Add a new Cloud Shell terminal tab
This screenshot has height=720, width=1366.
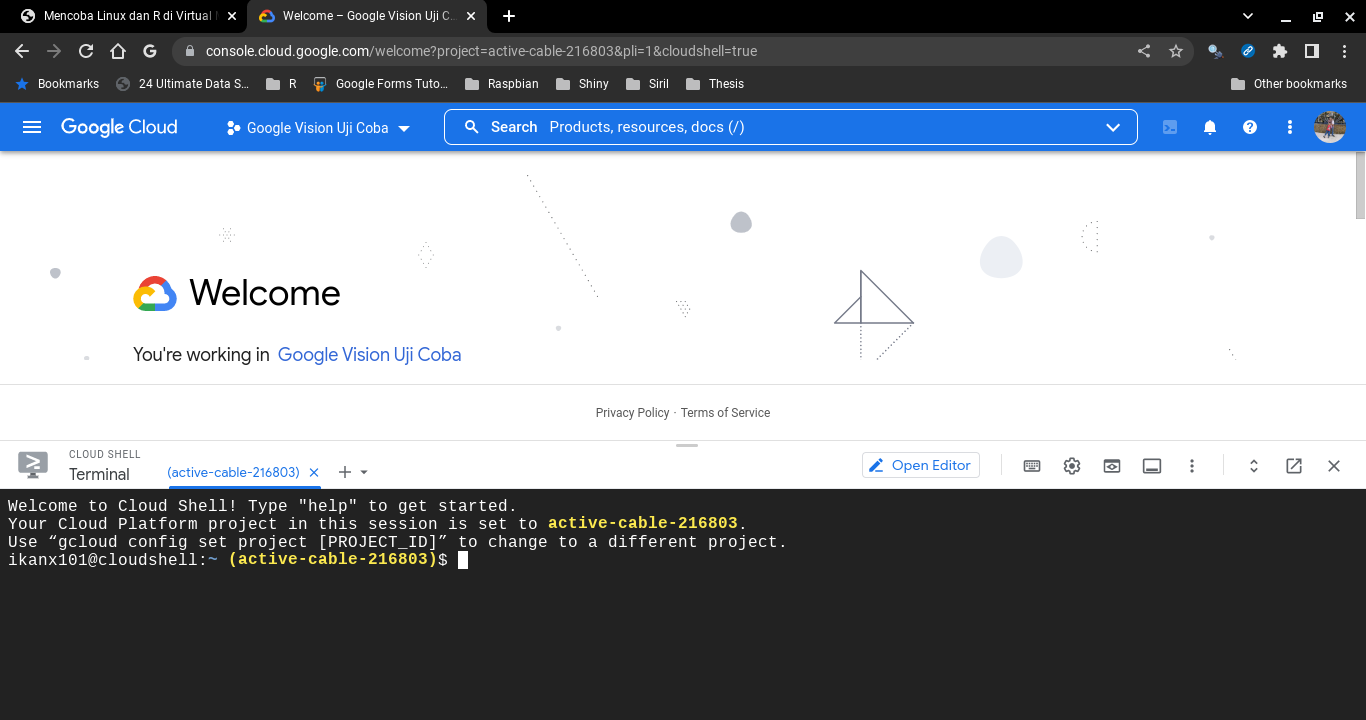(x=345, y=472)
